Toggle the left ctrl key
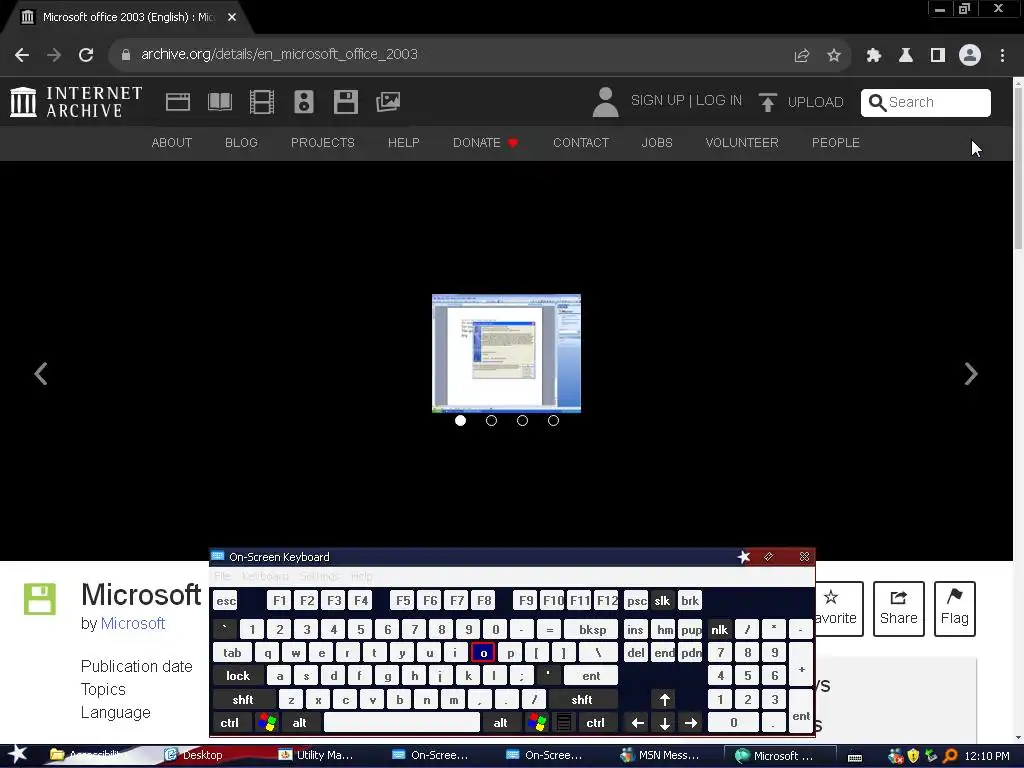The width and height of the screenshot is (1024, 768). pyautogui.click(x=229, y=722)
